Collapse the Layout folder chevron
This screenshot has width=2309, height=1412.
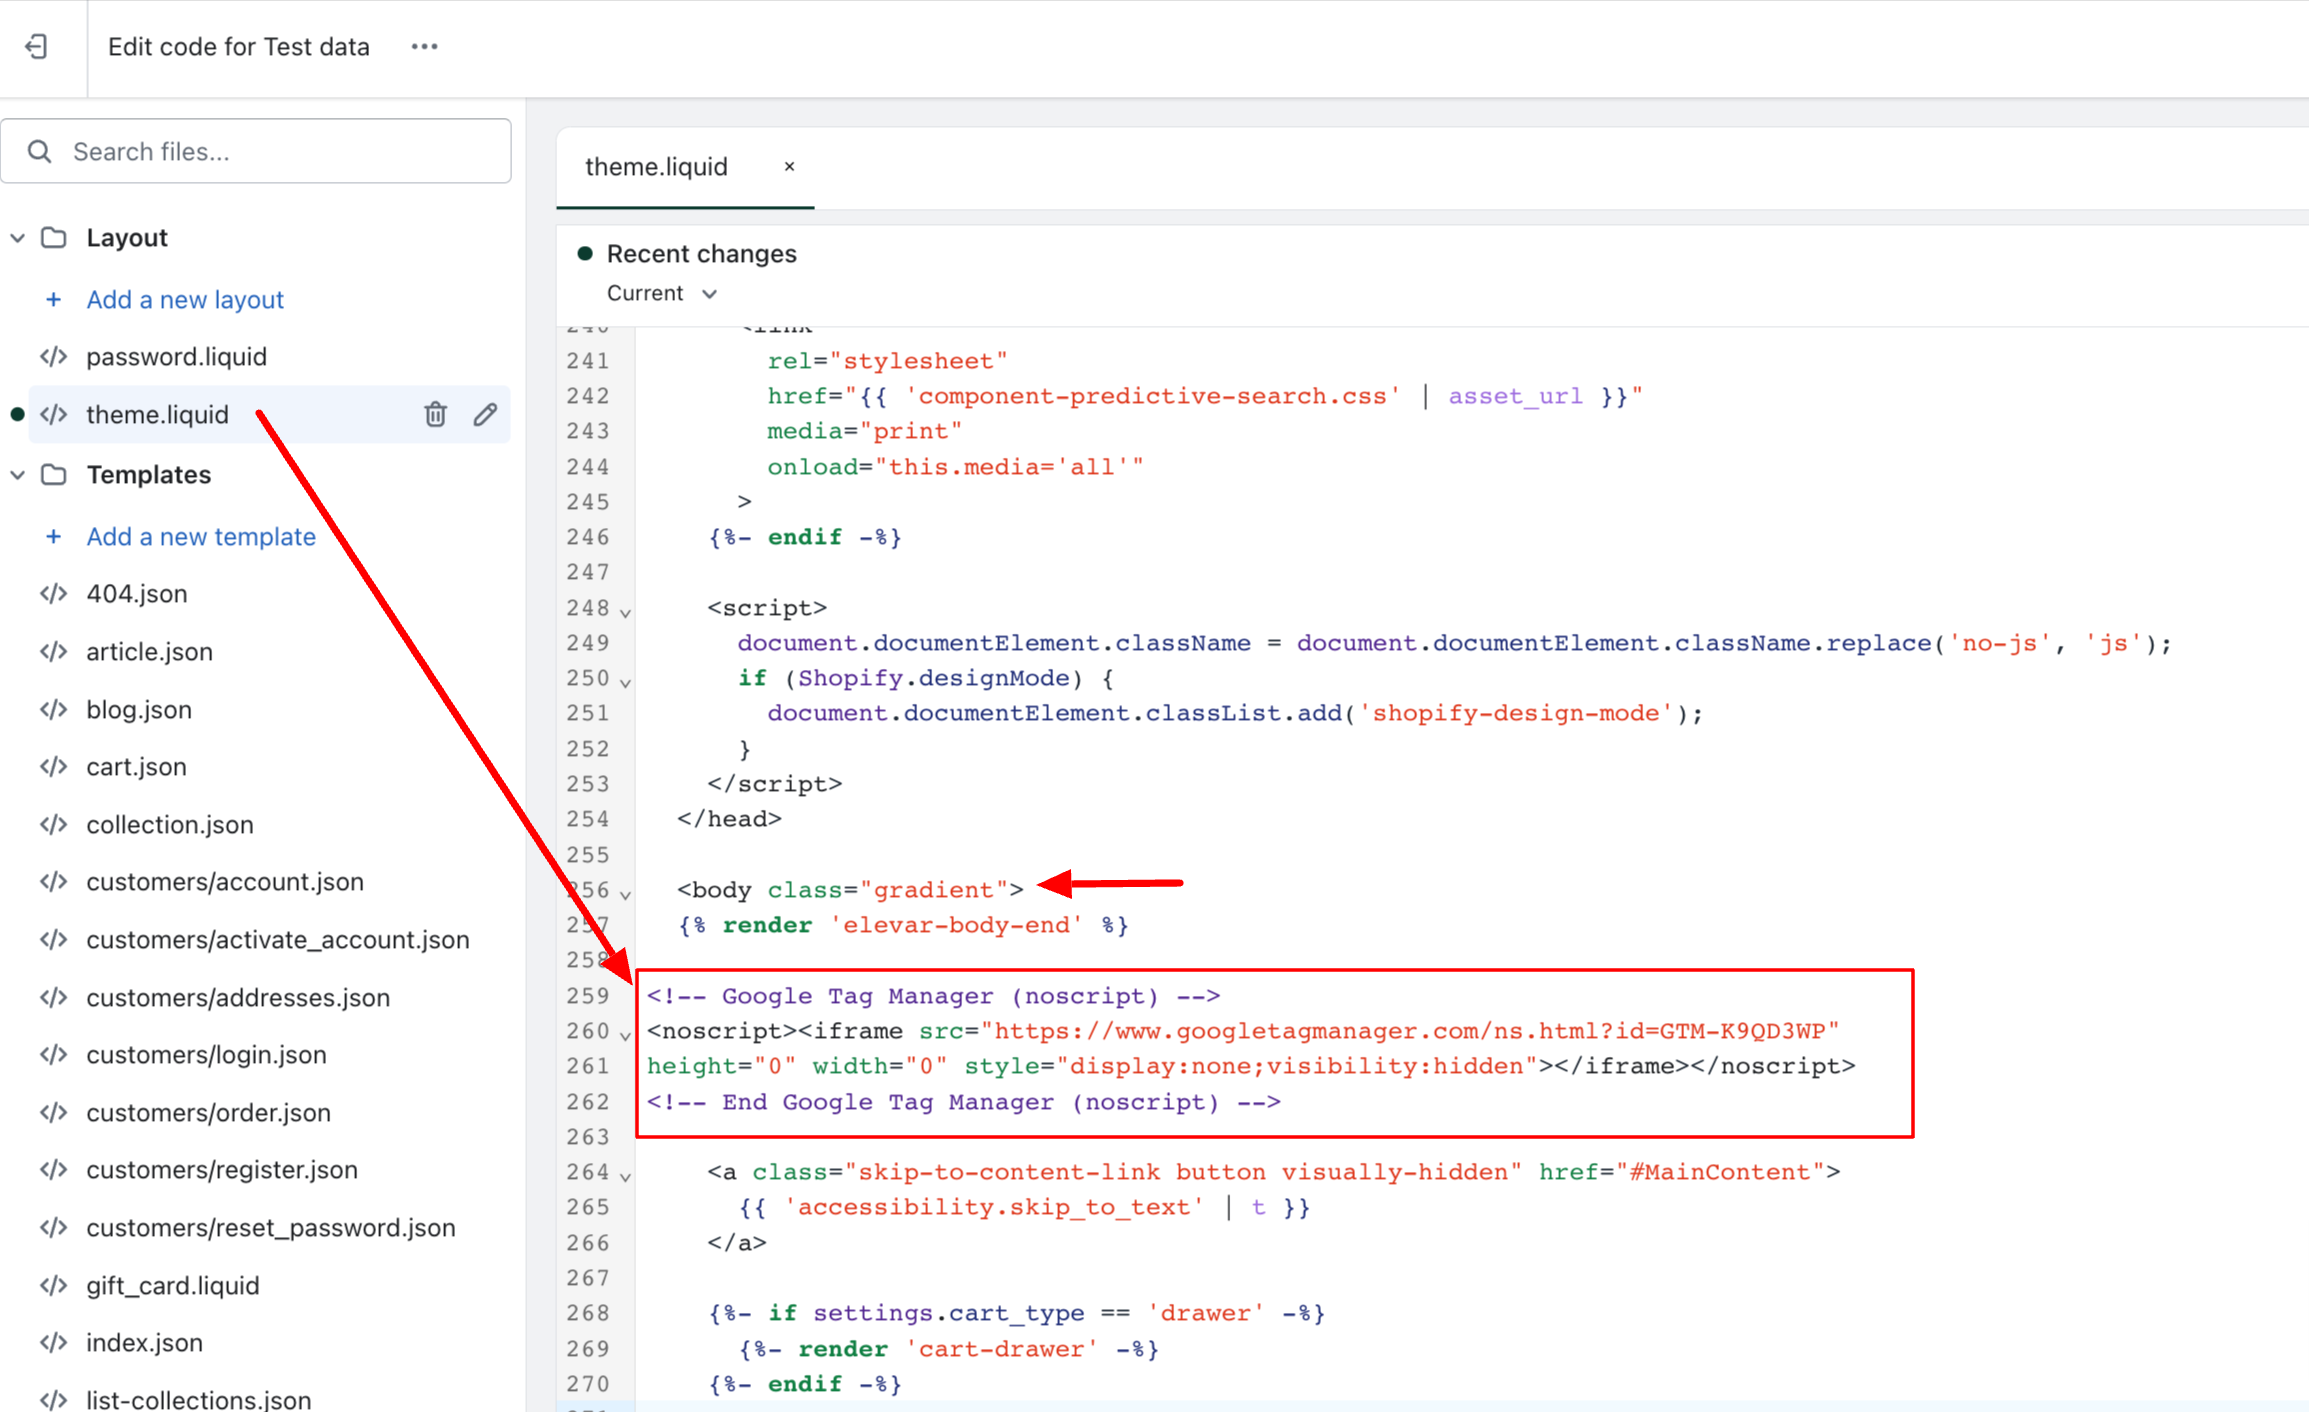tap(18, 238)
